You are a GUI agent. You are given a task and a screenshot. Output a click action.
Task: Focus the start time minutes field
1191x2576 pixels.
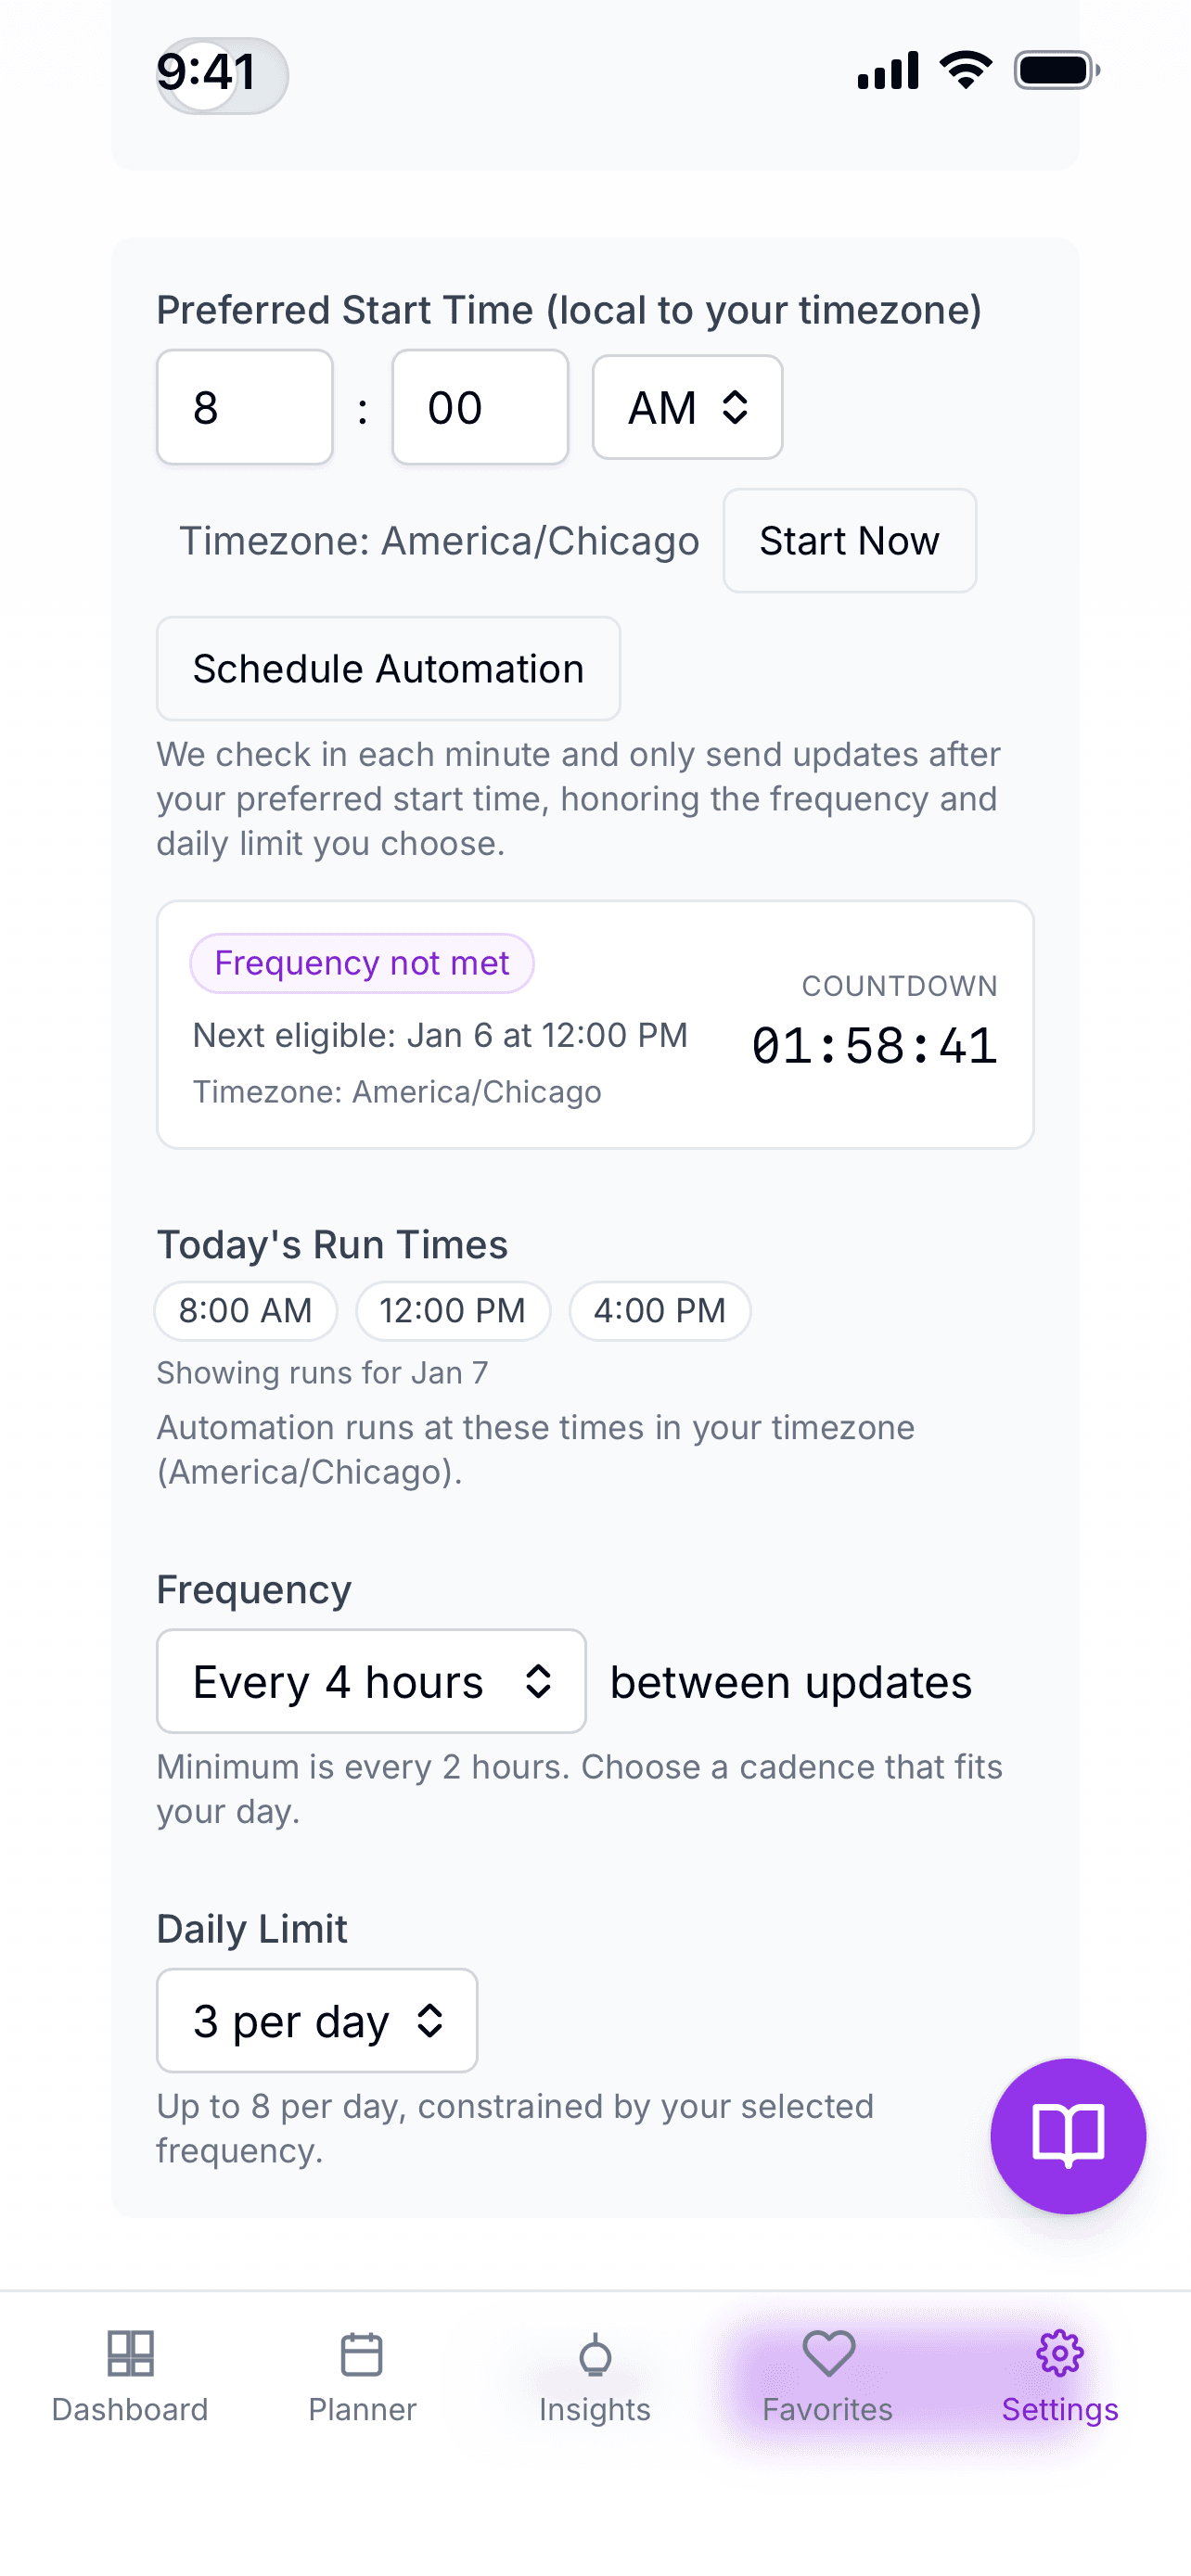point(480,407)
